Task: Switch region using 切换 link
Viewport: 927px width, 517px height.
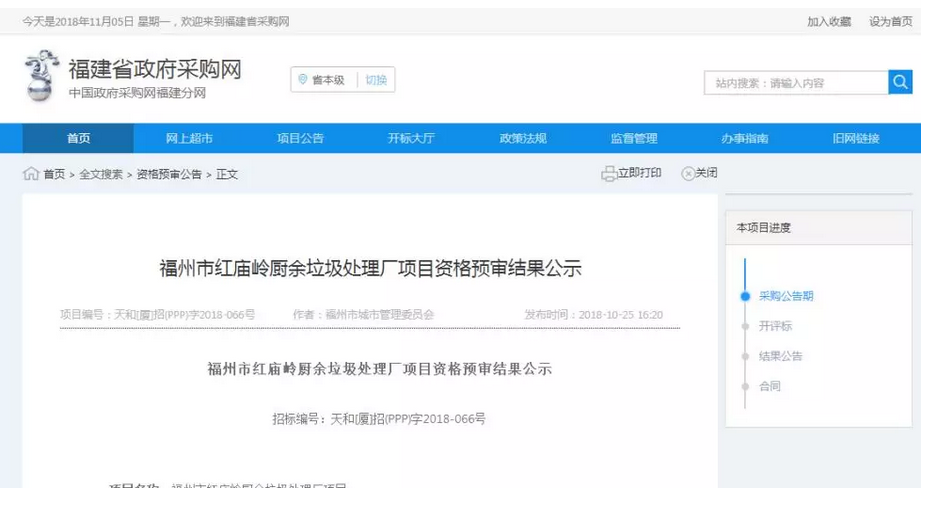Action: click(375, 80)
